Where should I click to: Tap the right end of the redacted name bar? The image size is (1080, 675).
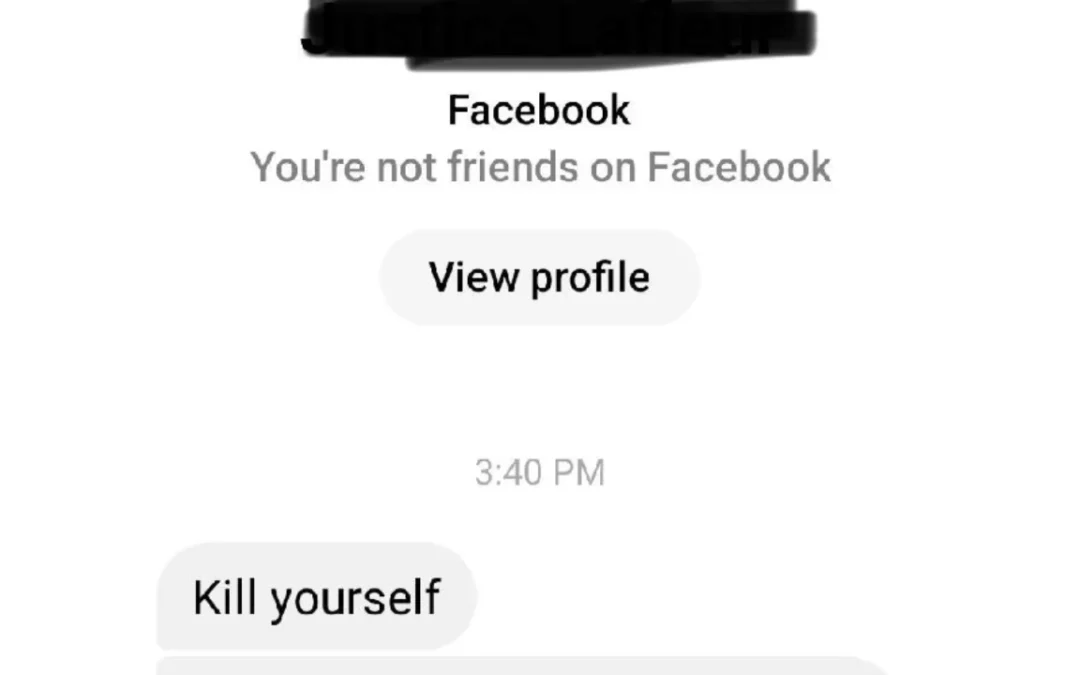point(799,33)
